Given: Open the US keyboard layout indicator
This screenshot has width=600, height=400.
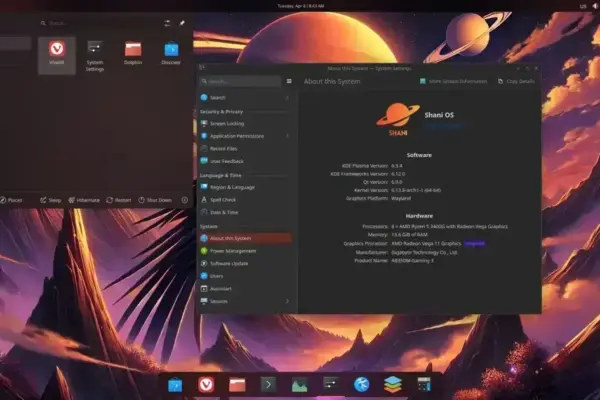Looking at the screenshot, I should click(x=583, y=6).
